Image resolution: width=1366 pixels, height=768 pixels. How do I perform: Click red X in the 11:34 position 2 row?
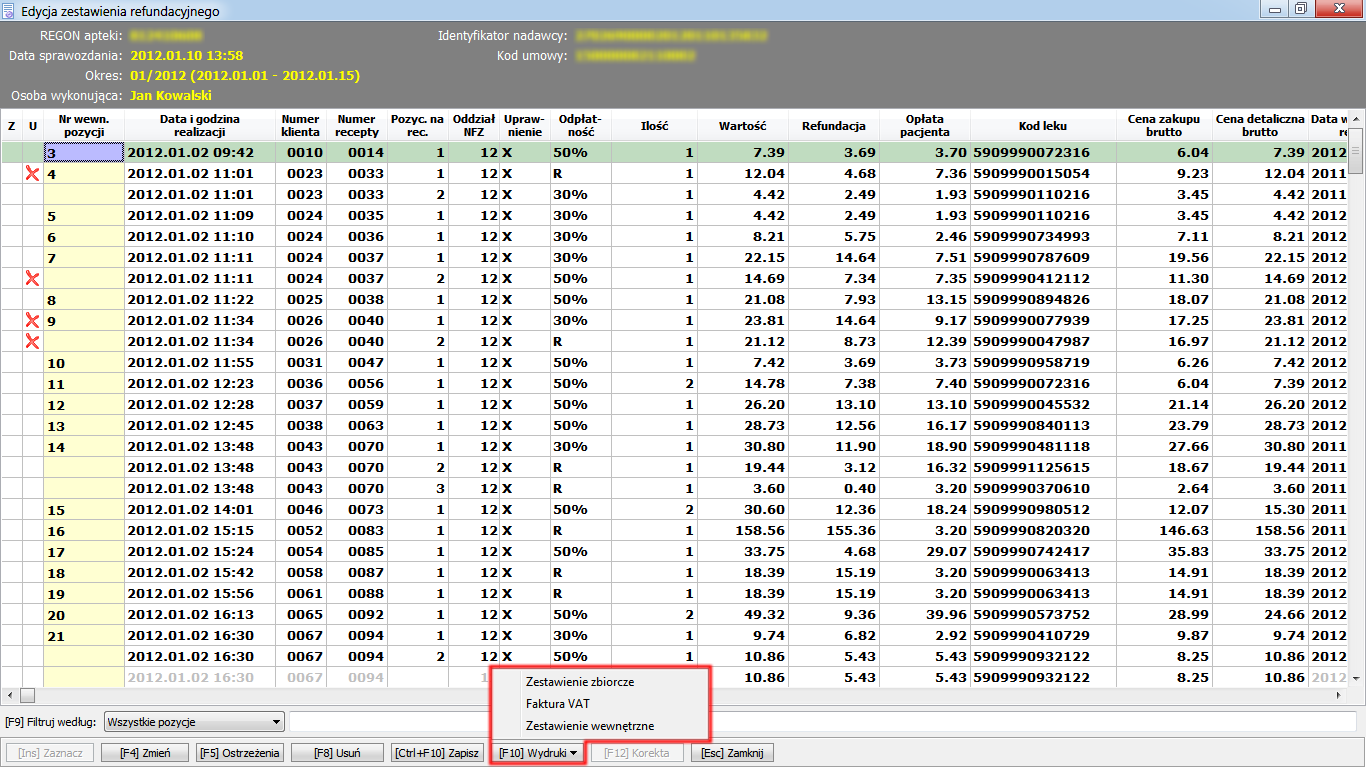click(32, 341)
